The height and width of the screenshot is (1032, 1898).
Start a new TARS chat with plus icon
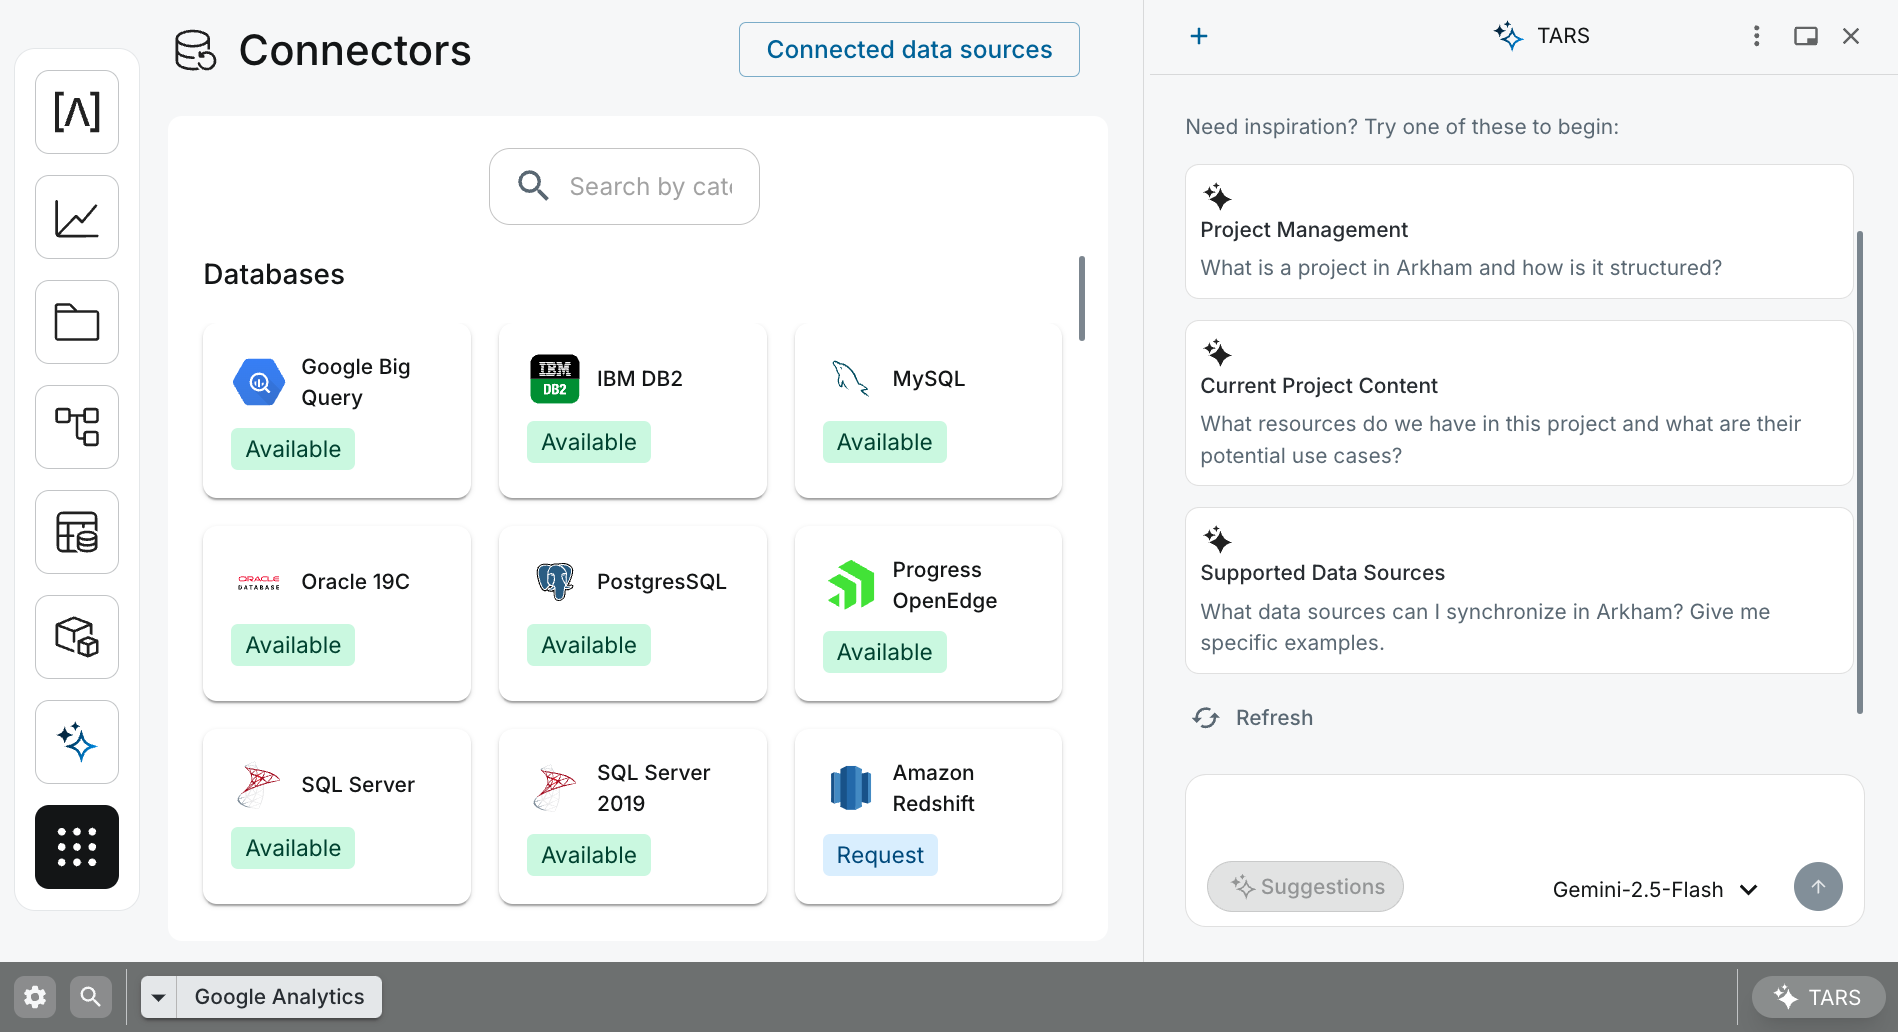click(x=1199, y=36)
